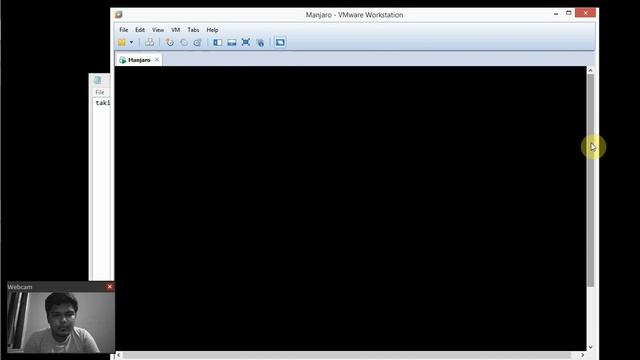Click the console view toolbar icon
Viewport: 640px width, 360px height.
[x=280, y=42]
